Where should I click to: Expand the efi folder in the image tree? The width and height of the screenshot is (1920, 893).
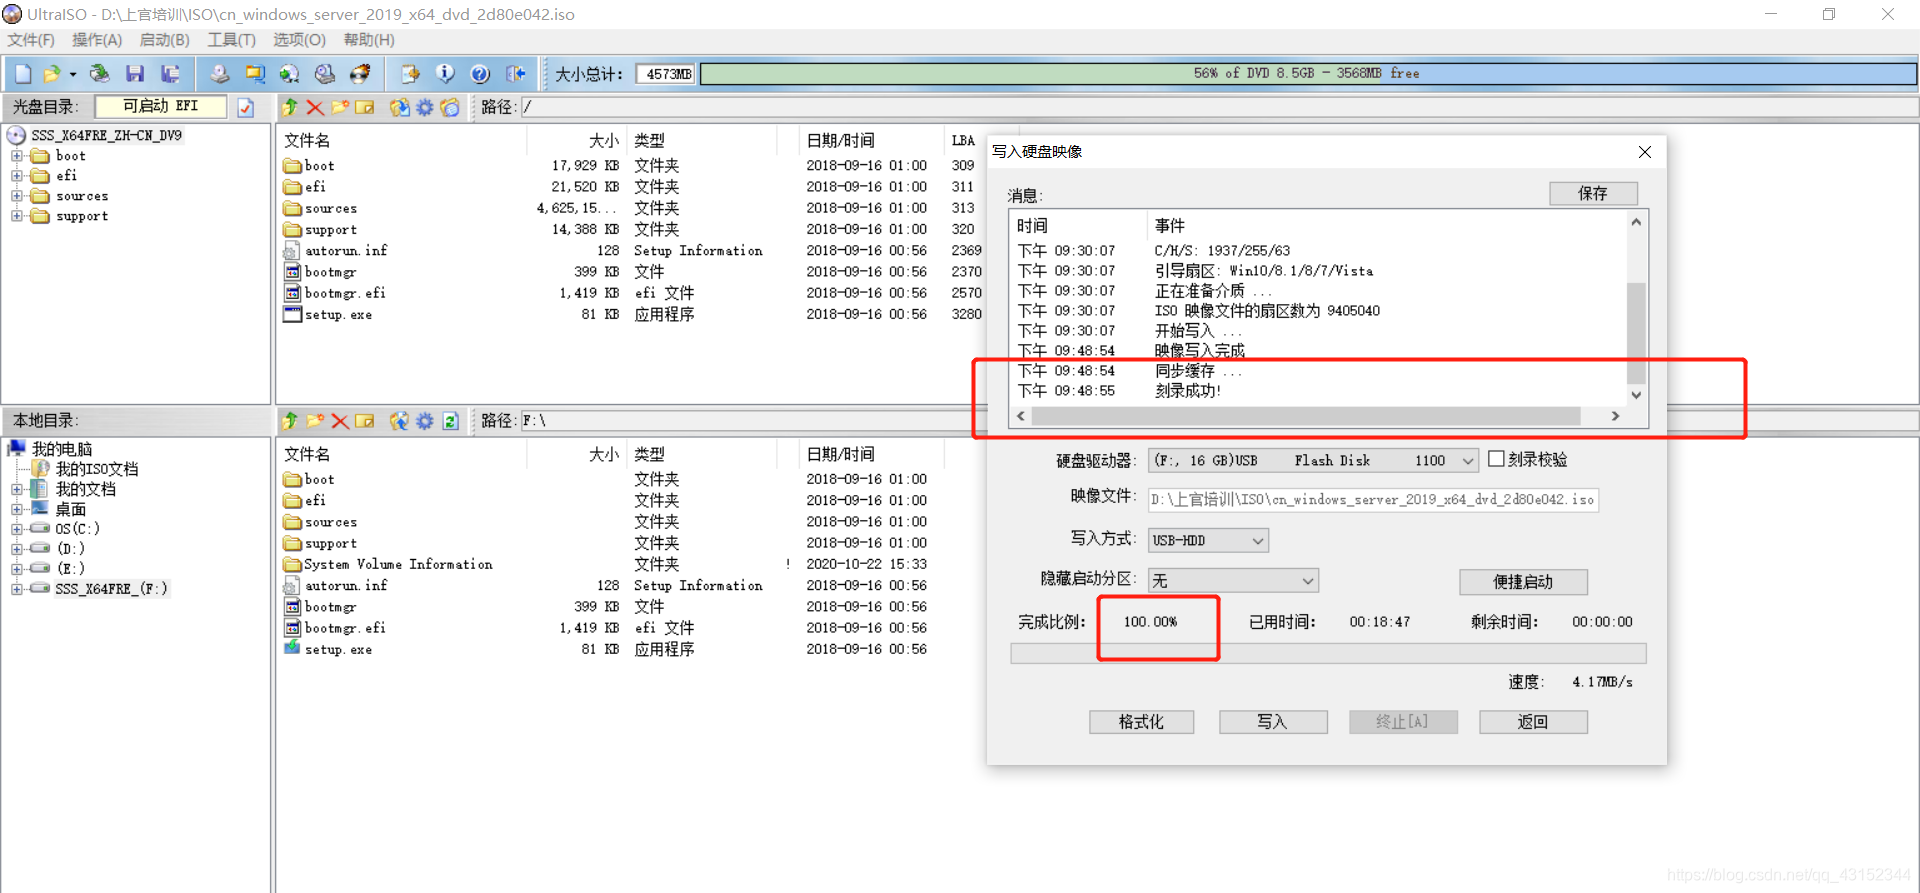click(x=16, y=176)
